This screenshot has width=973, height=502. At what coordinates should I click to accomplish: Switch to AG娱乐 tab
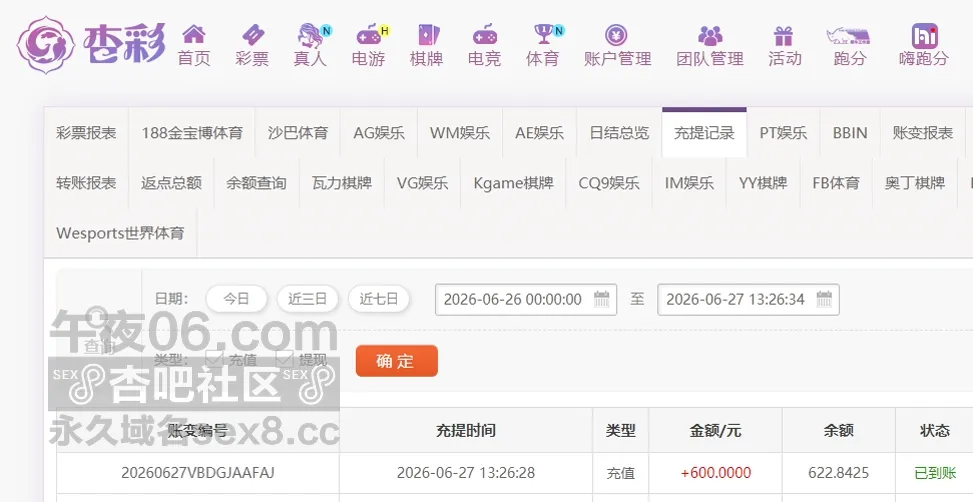click(379, 132)
